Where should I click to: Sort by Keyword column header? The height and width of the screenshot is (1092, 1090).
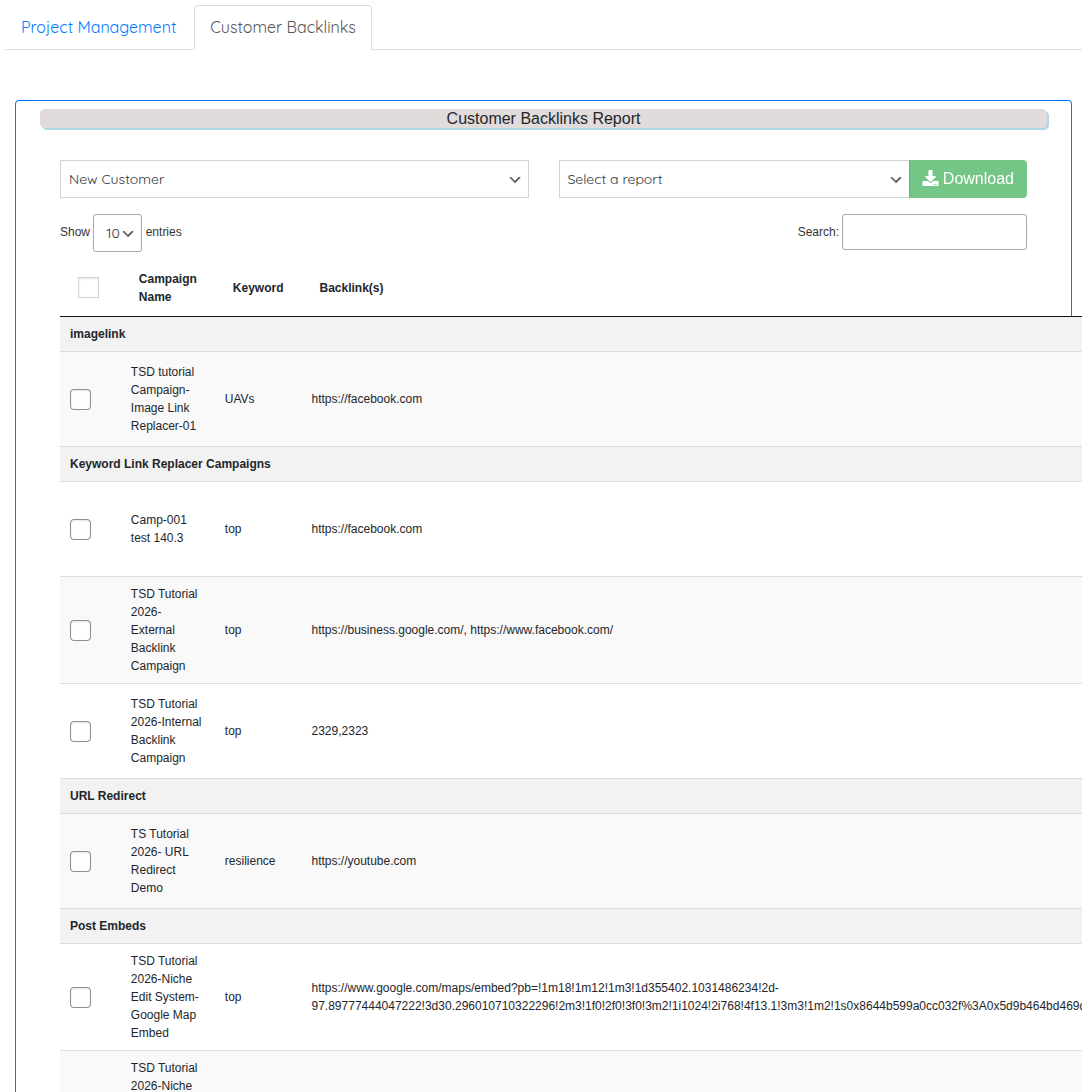[258, 288]
